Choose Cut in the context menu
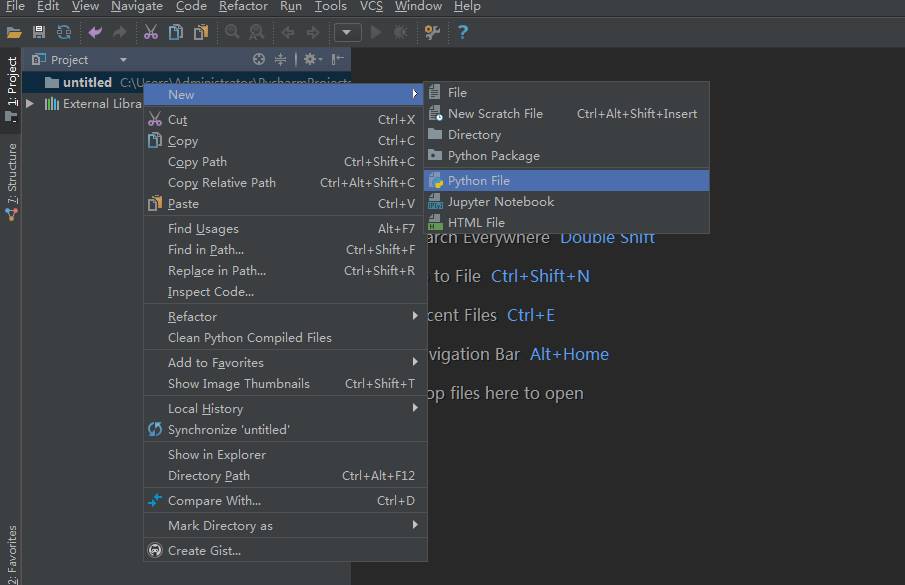The image size is (905, 585). point(283,119)
